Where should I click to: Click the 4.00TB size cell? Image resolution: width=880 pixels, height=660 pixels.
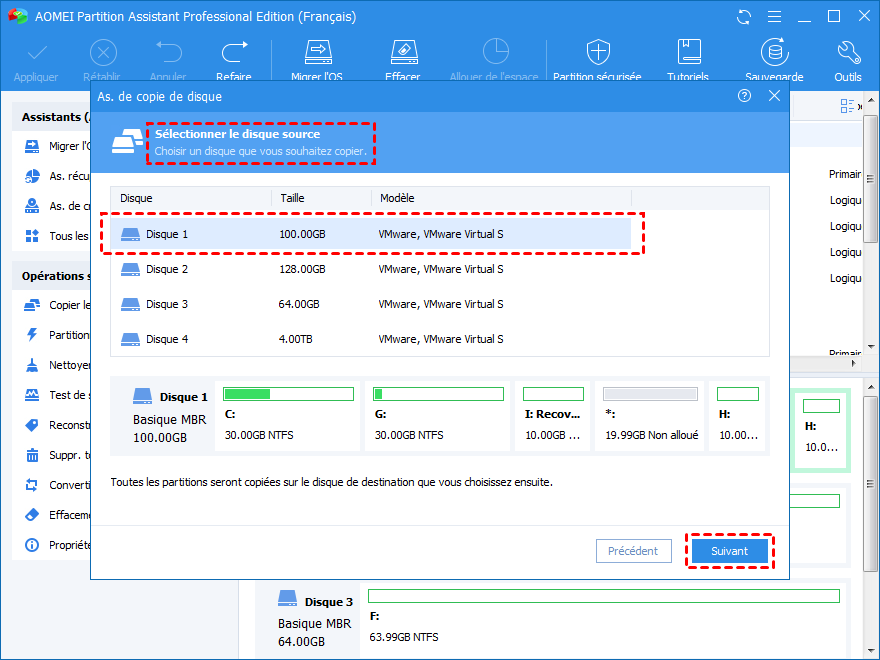pos(296,339)
